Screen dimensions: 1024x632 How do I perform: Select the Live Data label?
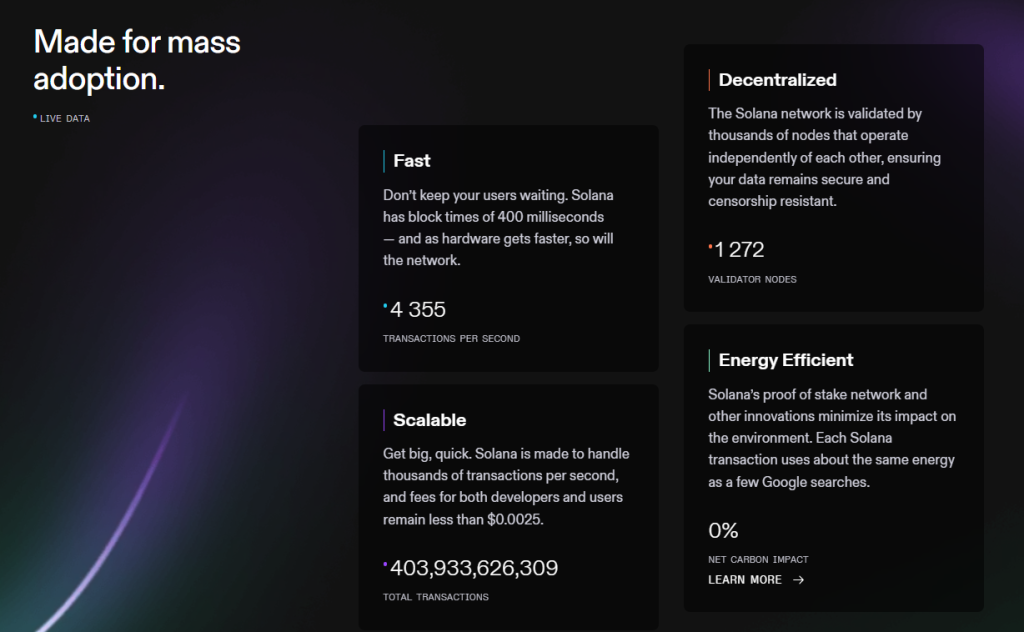pos(65,119)
